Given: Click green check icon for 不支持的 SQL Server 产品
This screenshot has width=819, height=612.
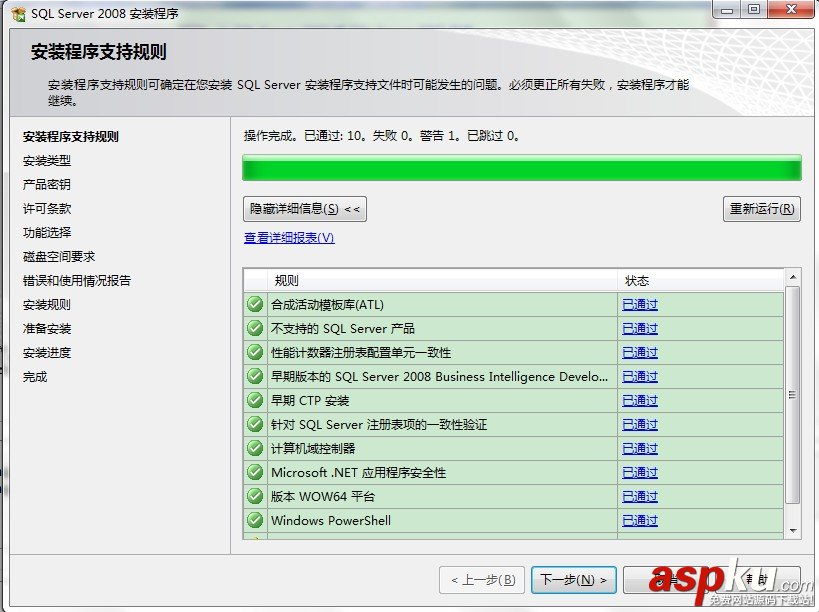Looking at the screenshot, I should pyautogui.click(x=255, y=328).
